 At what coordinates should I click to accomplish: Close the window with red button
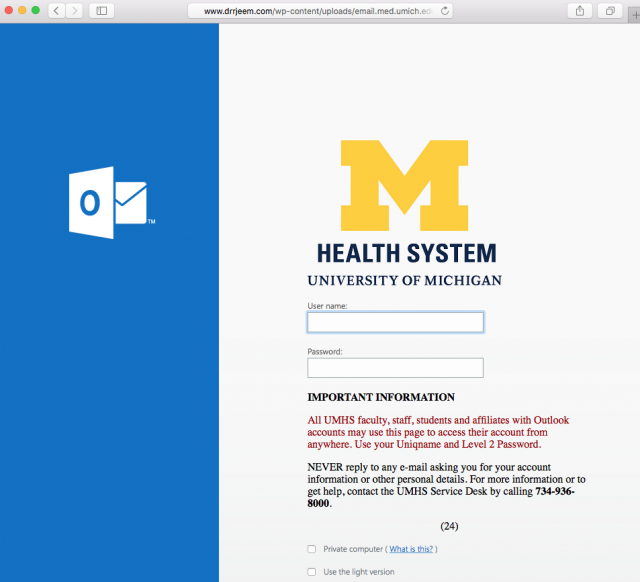pyautogui.click(x=9, y=10)
